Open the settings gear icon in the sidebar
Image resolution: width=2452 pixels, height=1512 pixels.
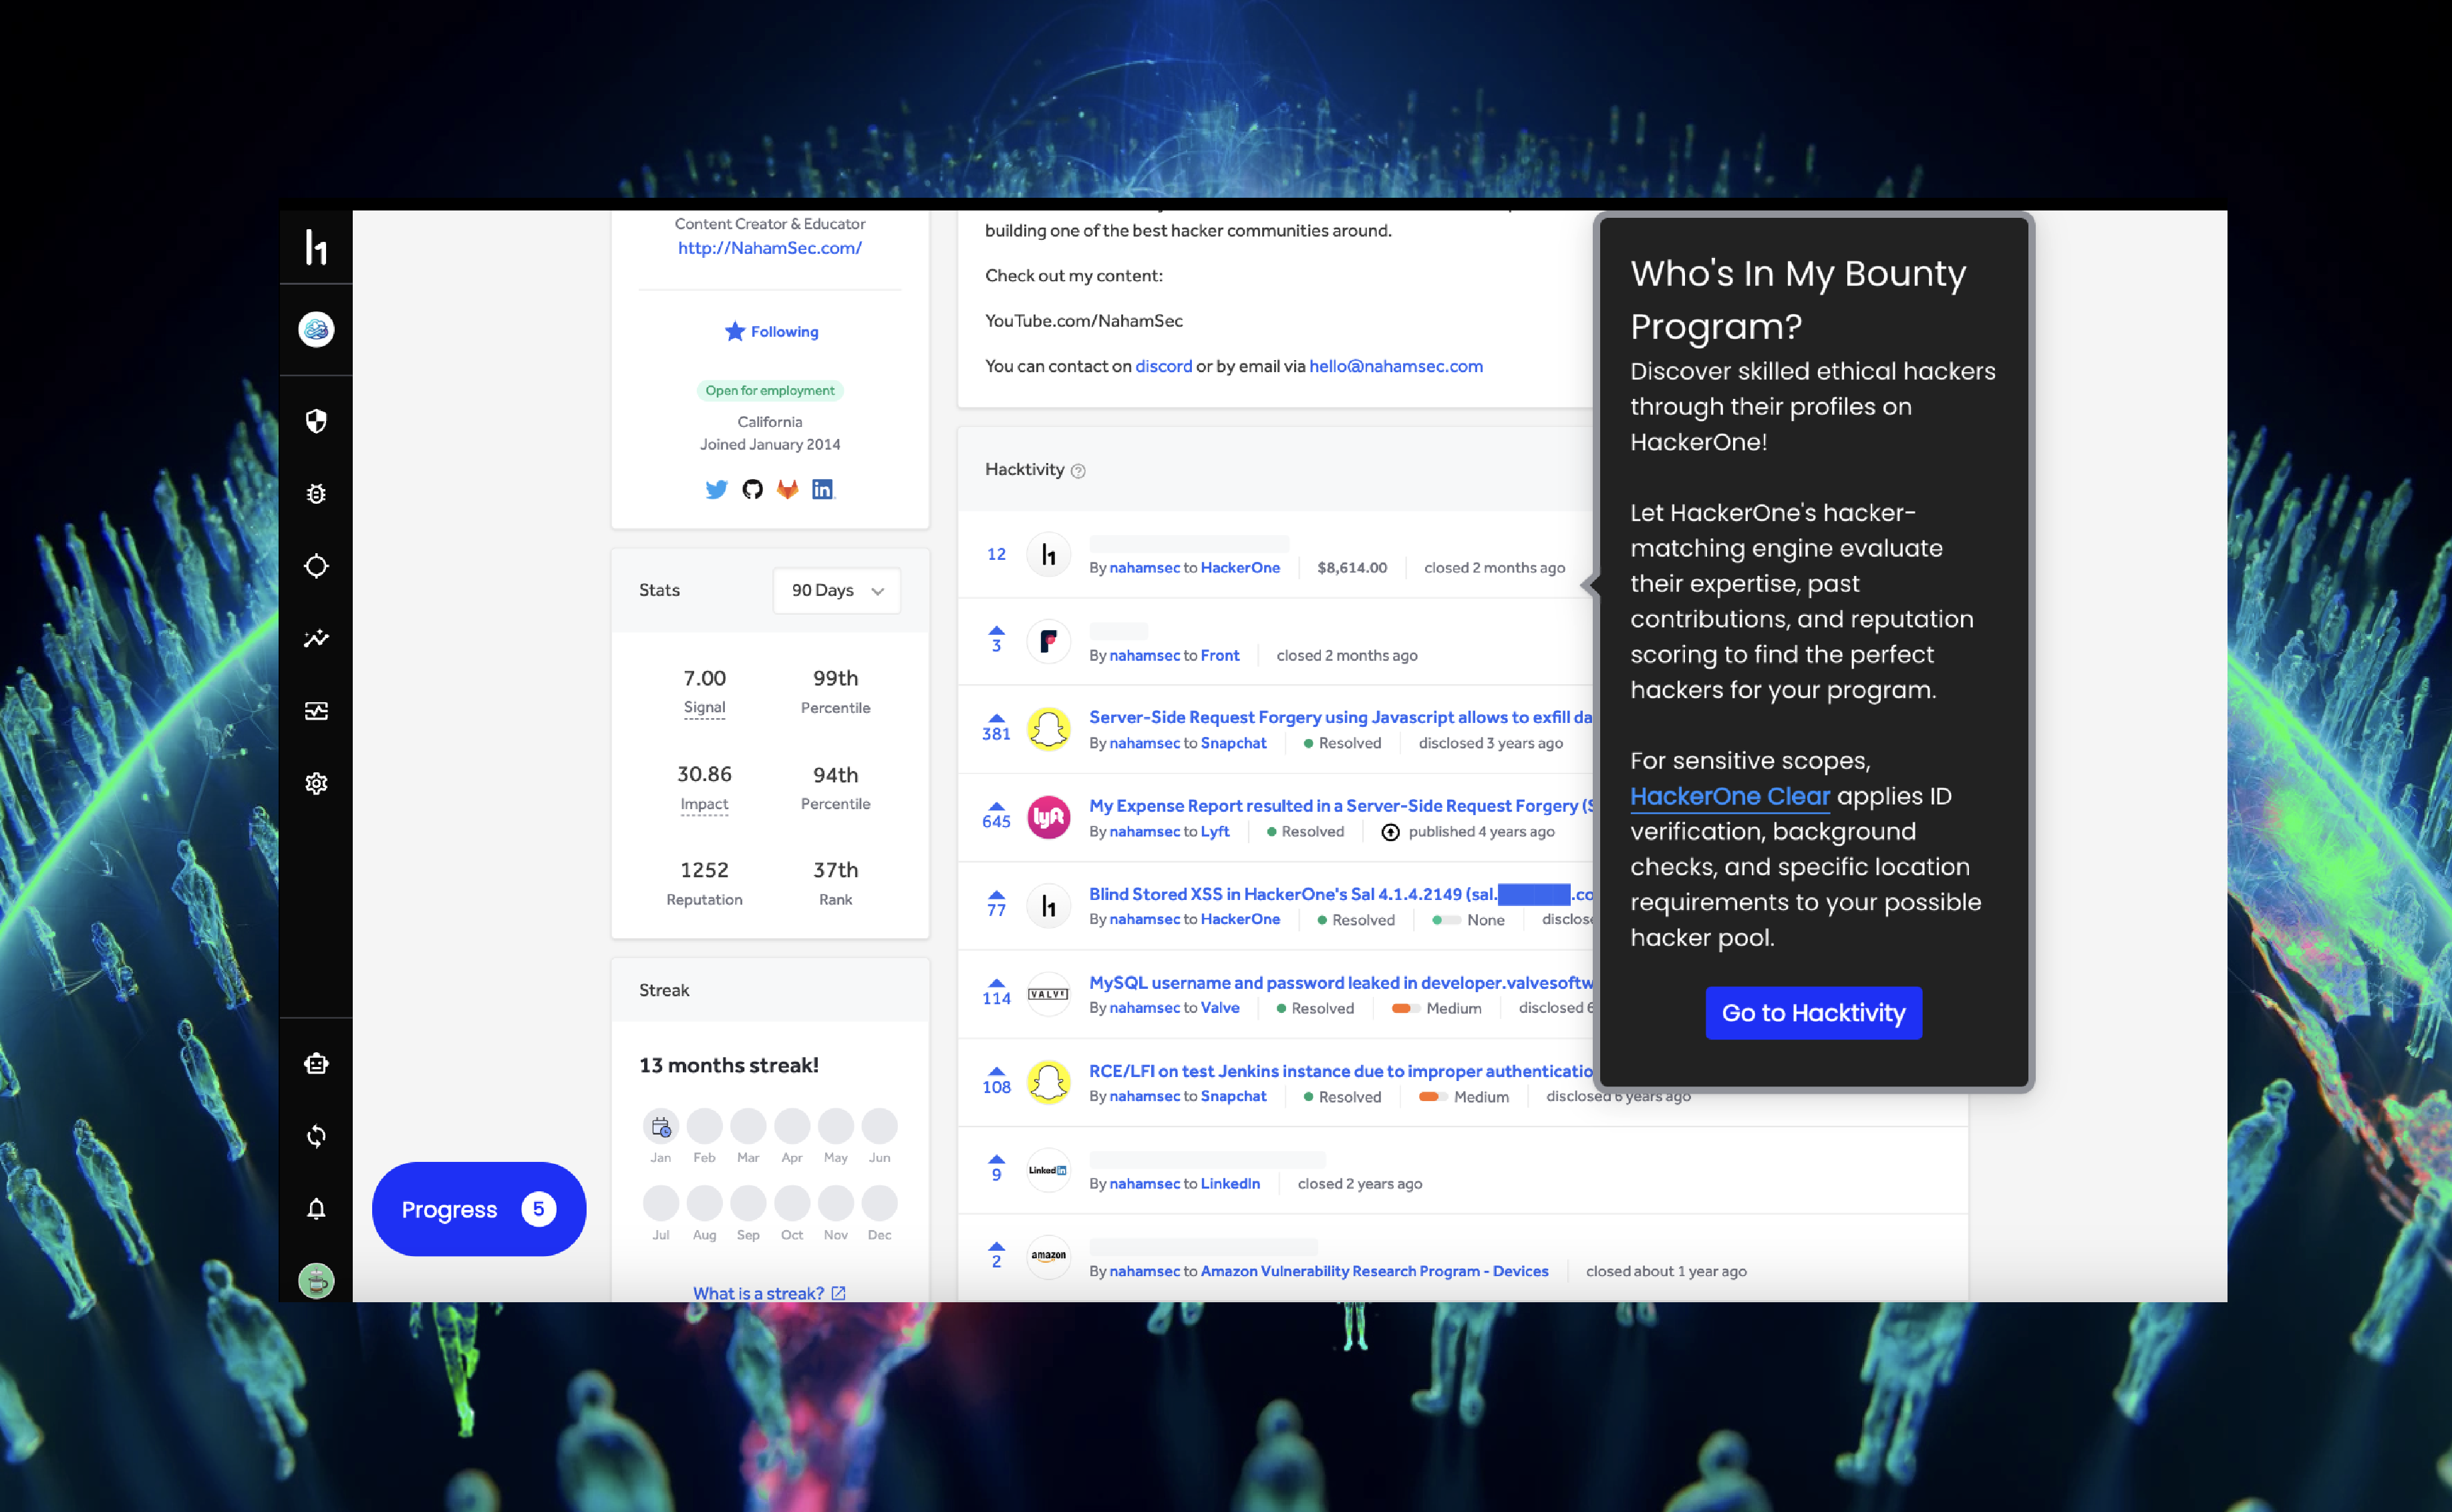click(316, 783)
